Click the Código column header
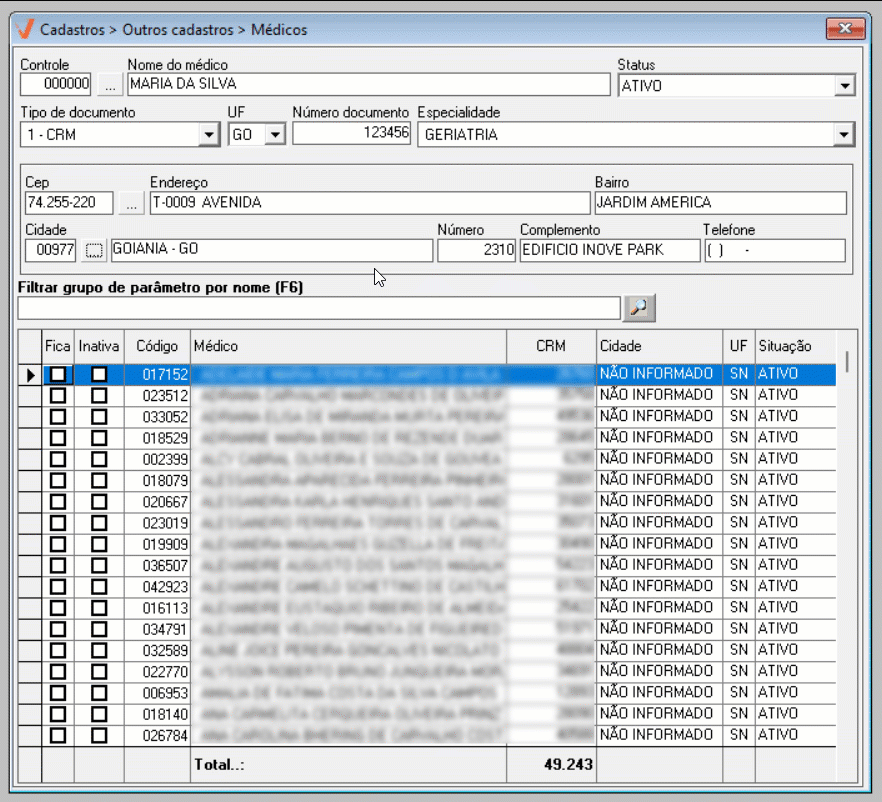The width and height of the screenshot is (882, 802). [x=156, y=346]
